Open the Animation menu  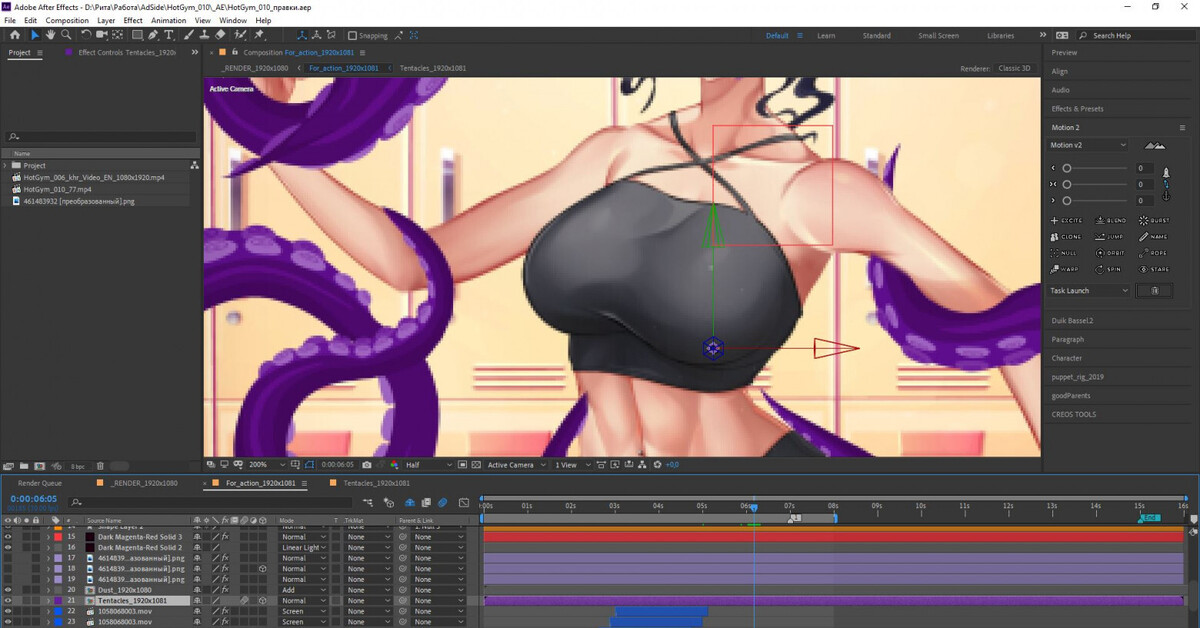167,20
